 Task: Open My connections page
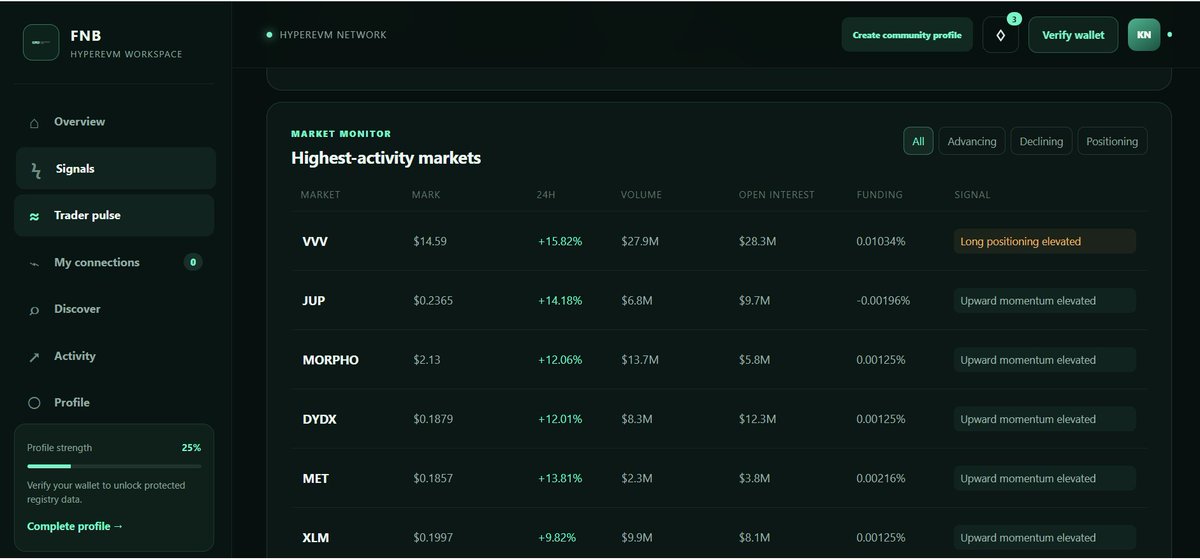(115, 262)
